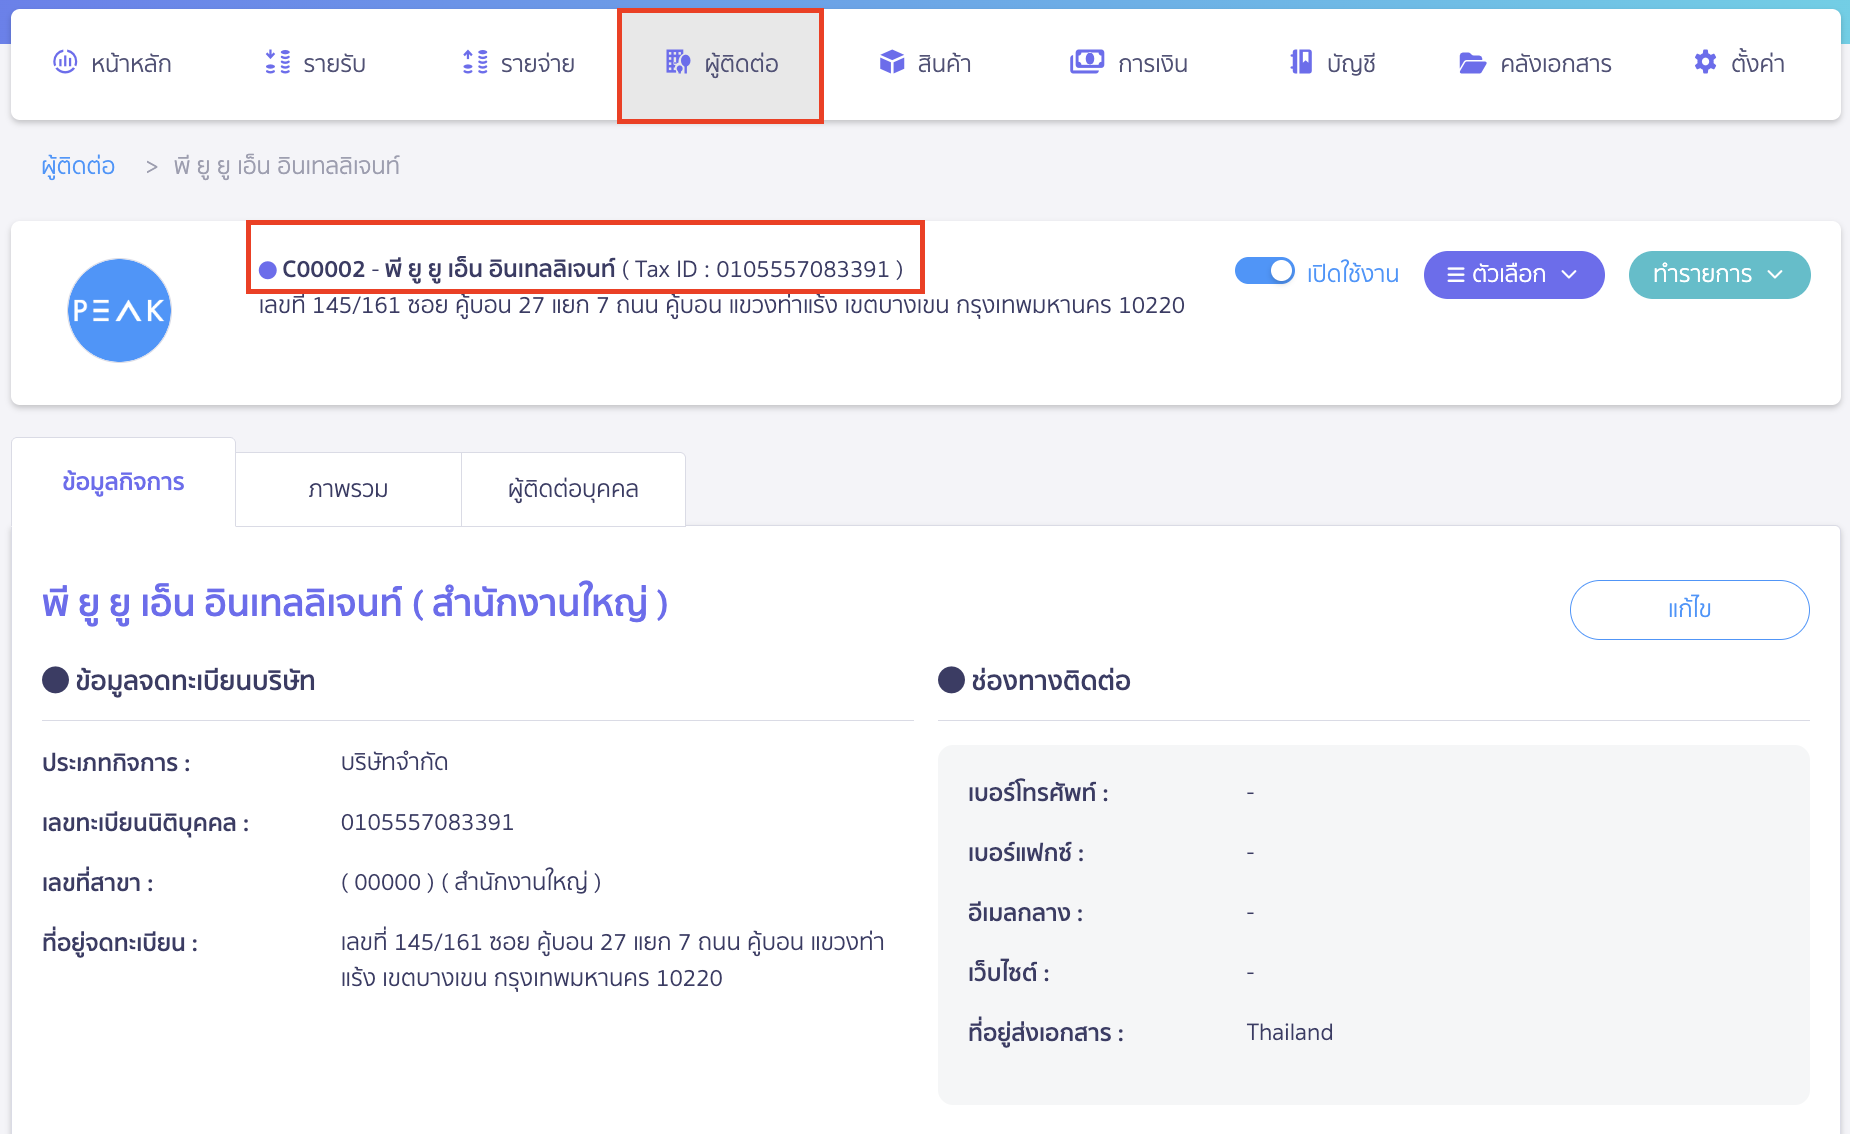Click the อีเมลกลาง label
Image resolution: width=1850 pixels, height=1134 pixels.
(x=1025, y=913)
